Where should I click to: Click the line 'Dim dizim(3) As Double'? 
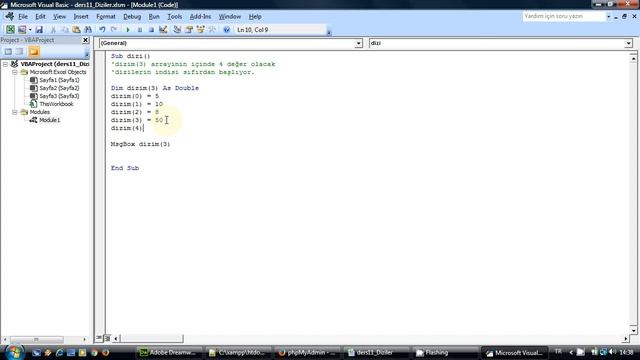[x=155, y=88]
